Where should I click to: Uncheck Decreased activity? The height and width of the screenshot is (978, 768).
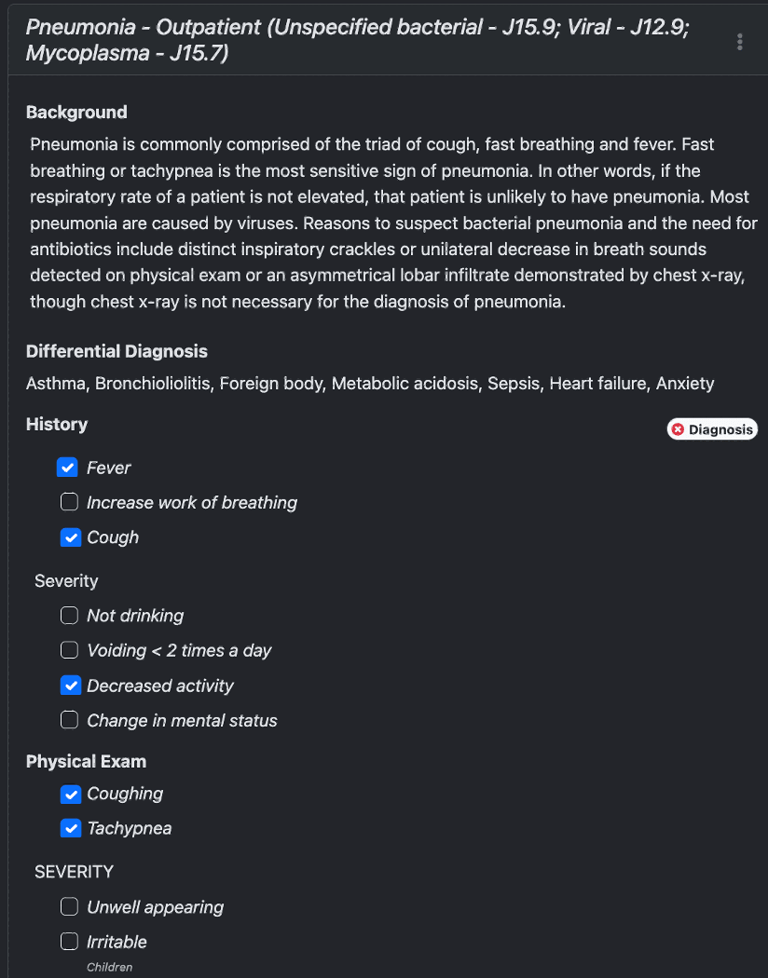69,685
